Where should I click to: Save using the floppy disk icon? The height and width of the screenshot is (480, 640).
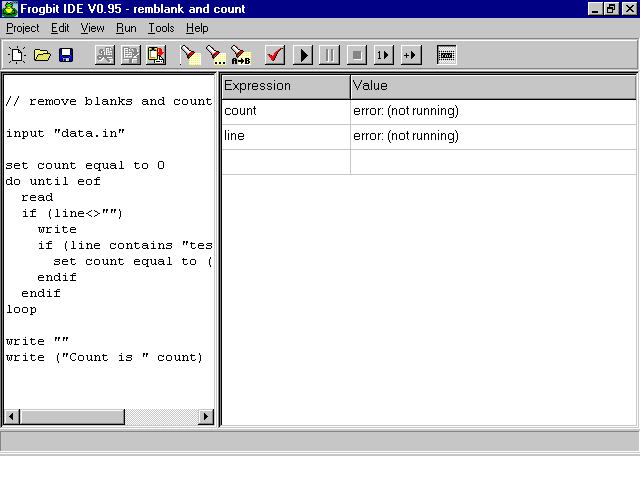pos(66,55)
